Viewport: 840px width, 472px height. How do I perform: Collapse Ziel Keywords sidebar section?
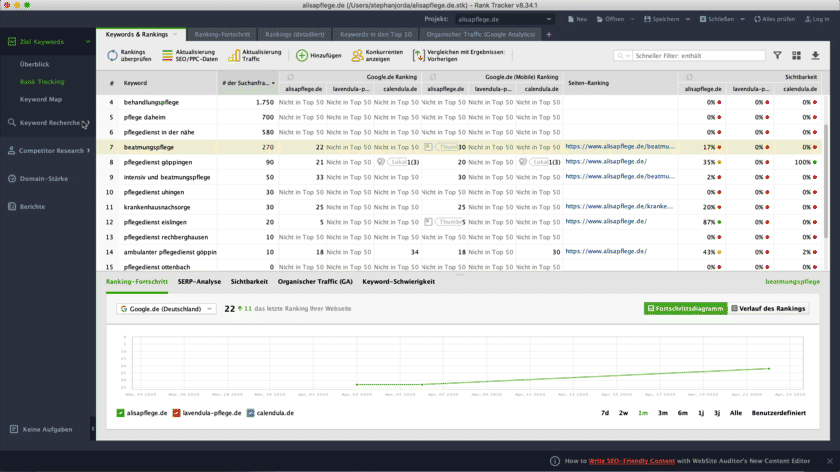(88, 42)
